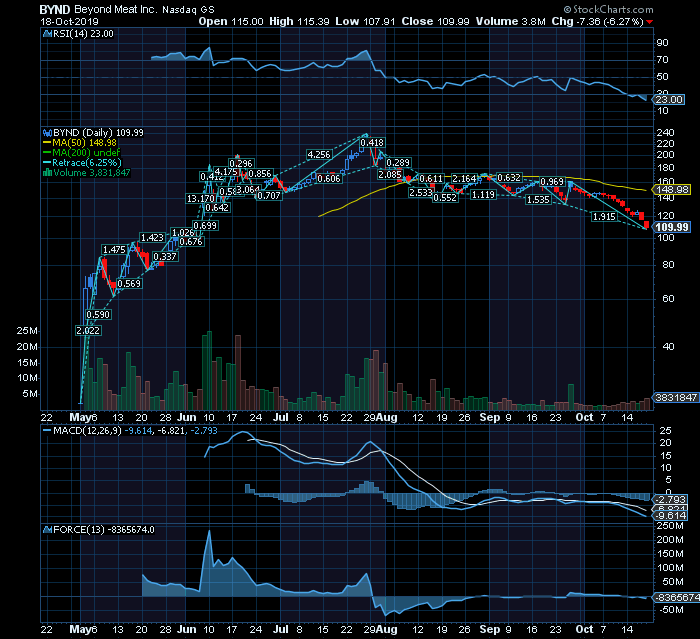The height and width of the screenshot is (639, 700).
Task: Click the cyan Retrace line swatch
Action: [47, 163]
